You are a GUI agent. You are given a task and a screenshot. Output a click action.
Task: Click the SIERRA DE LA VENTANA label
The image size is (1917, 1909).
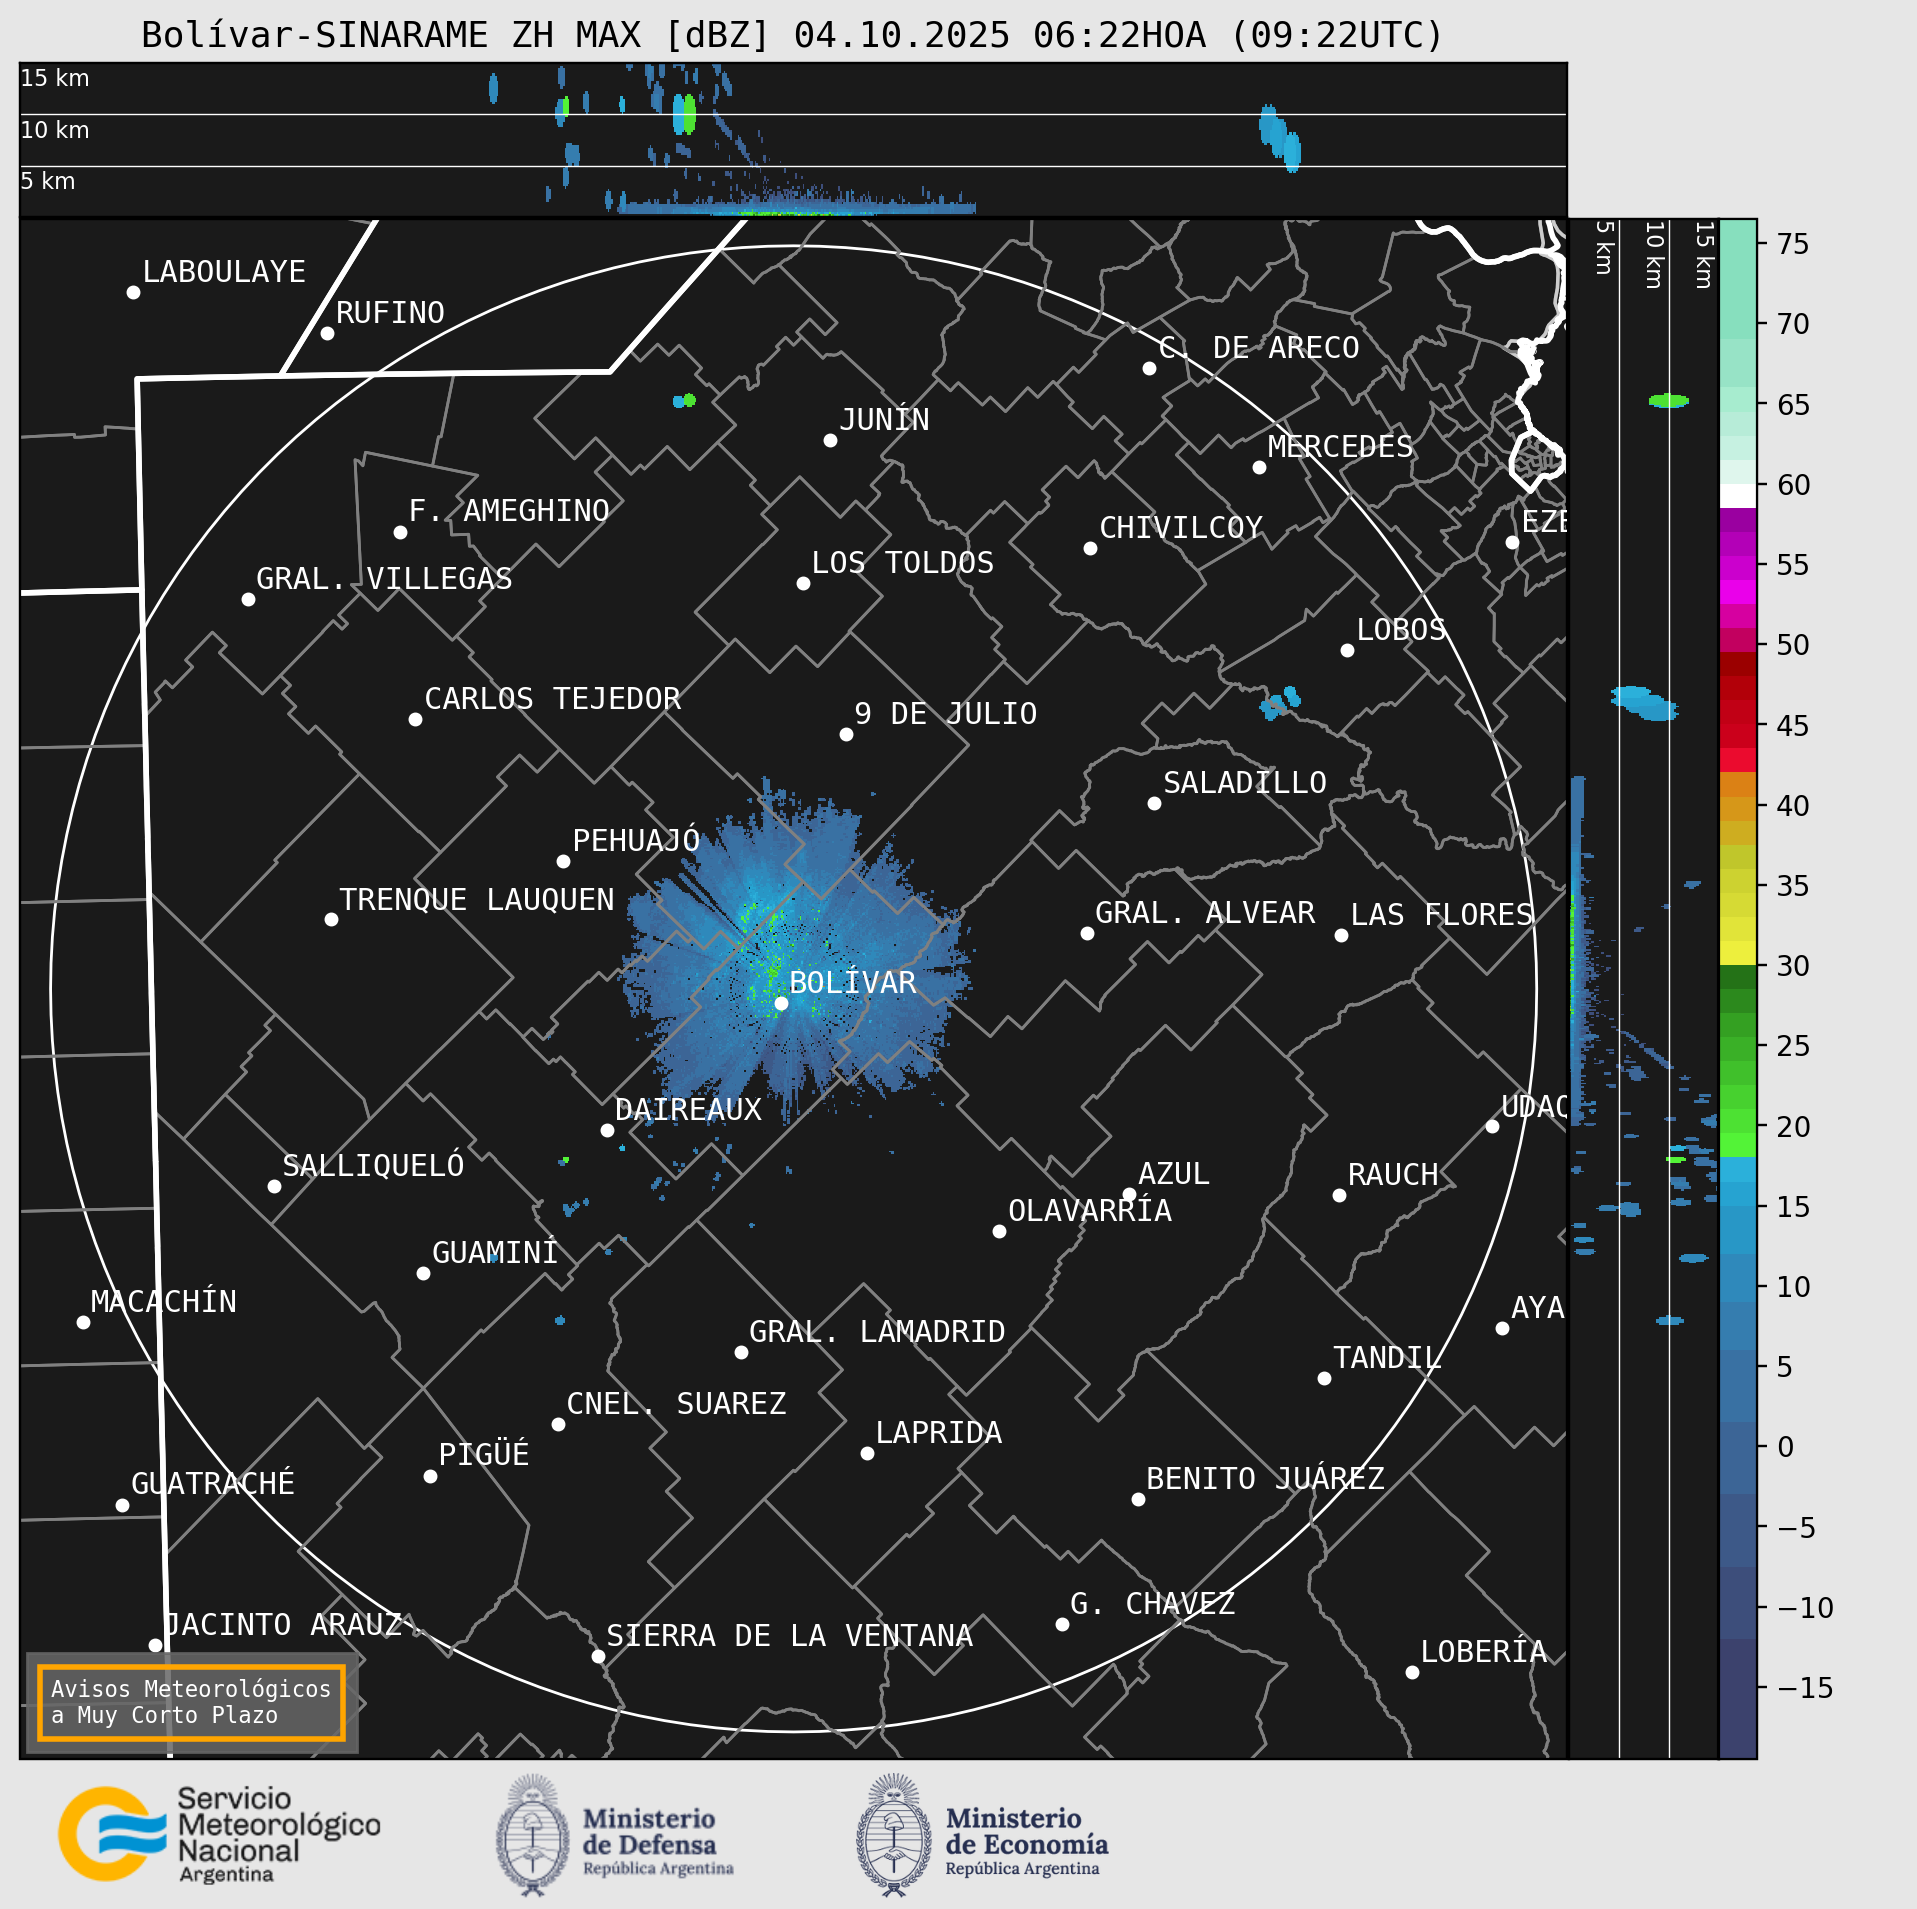790,1636
